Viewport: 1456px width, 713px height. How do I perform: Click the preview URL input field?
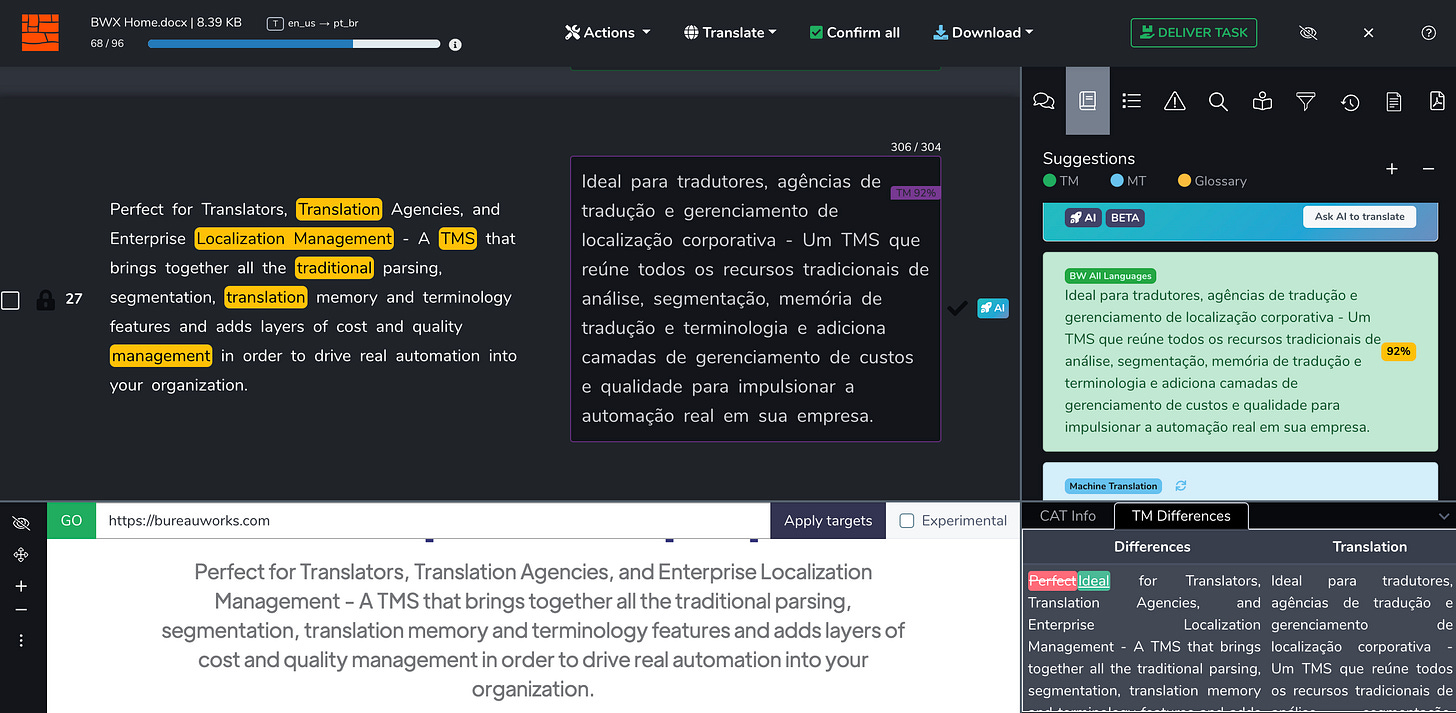(x=433, y=520)
